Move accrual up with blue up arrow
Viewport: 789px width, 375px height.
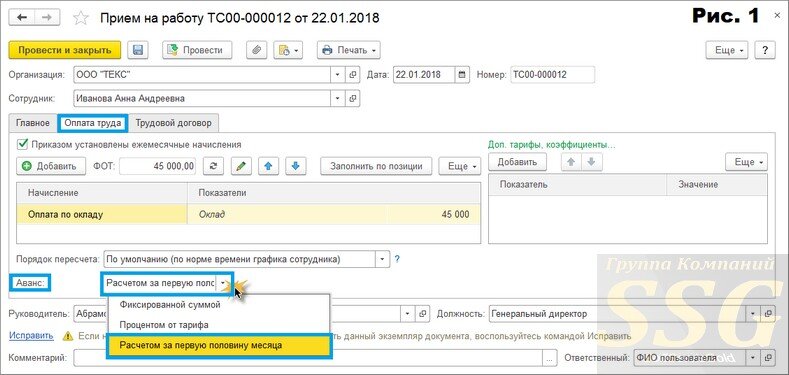(269, 166)
